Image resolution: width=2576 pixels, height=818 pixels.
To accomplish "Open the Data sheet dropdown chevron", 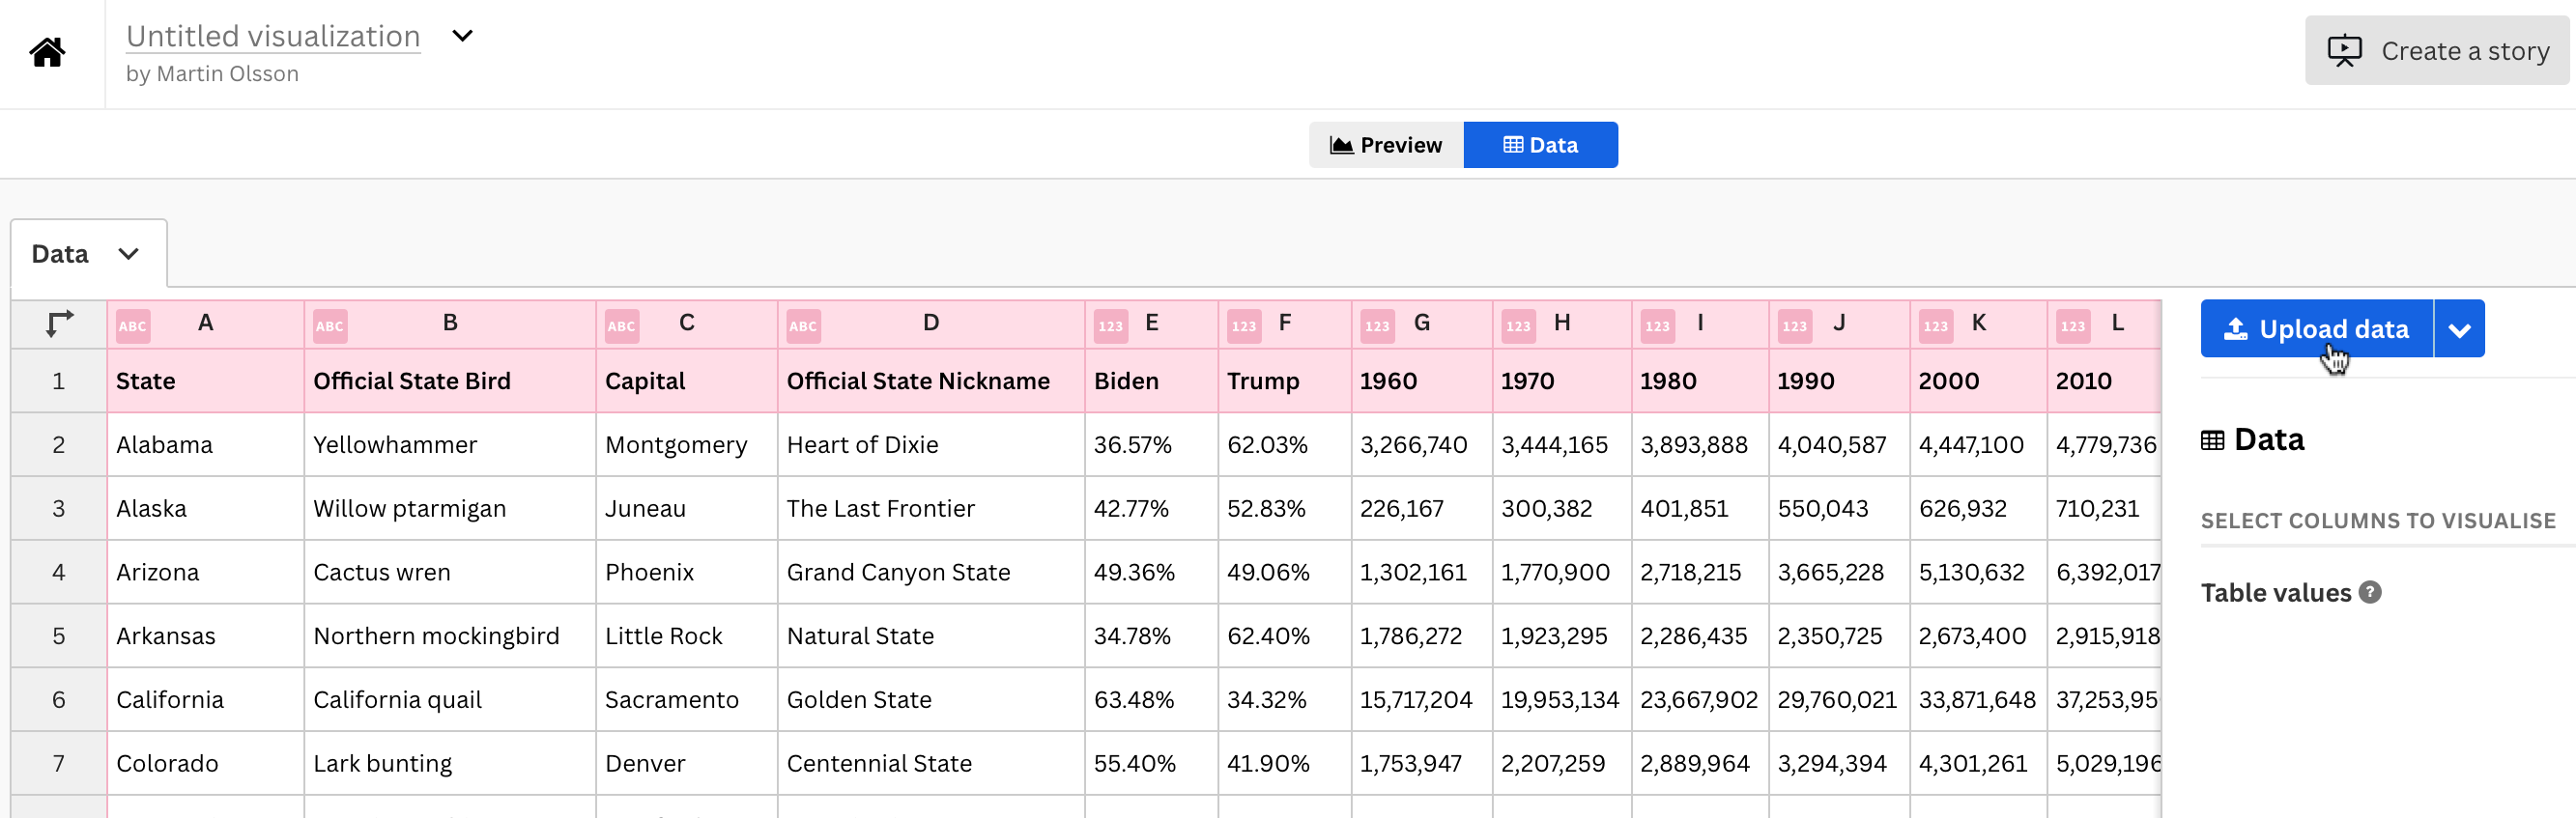I will pos(128,254).
